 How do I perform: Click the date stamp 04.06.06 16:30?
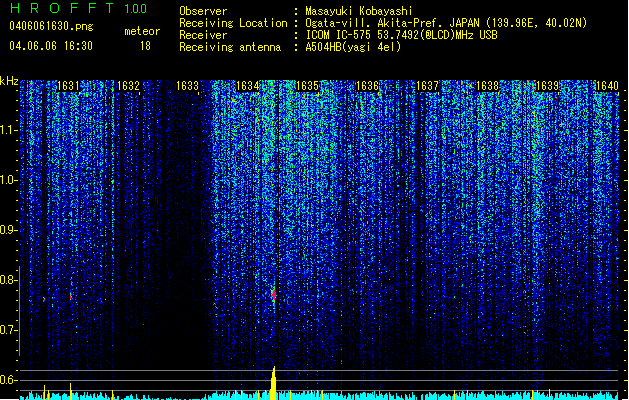click(51, 46)
